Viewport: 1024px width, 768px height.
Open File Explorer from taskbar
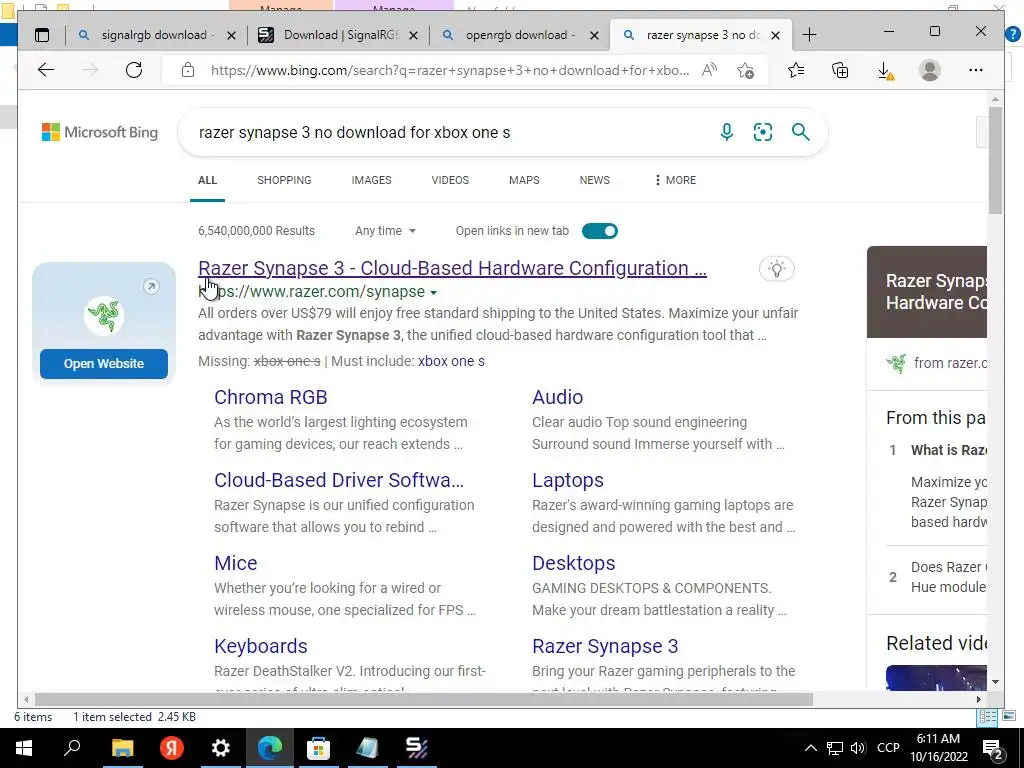tap(122, 748)
